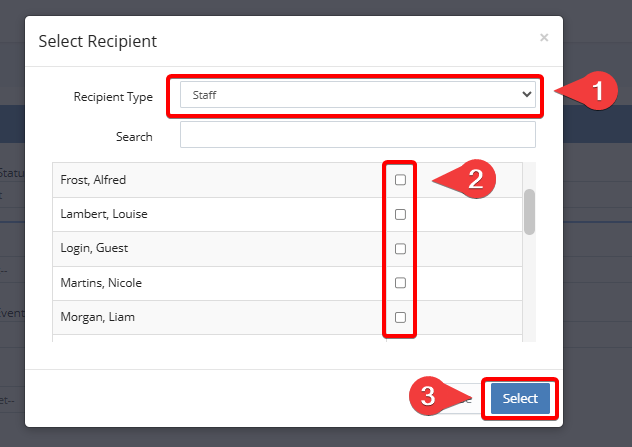632x447 pixels.
Task: Click the Select Recipient dialog title
Action: pyautogui.click(x=97, y=41)
